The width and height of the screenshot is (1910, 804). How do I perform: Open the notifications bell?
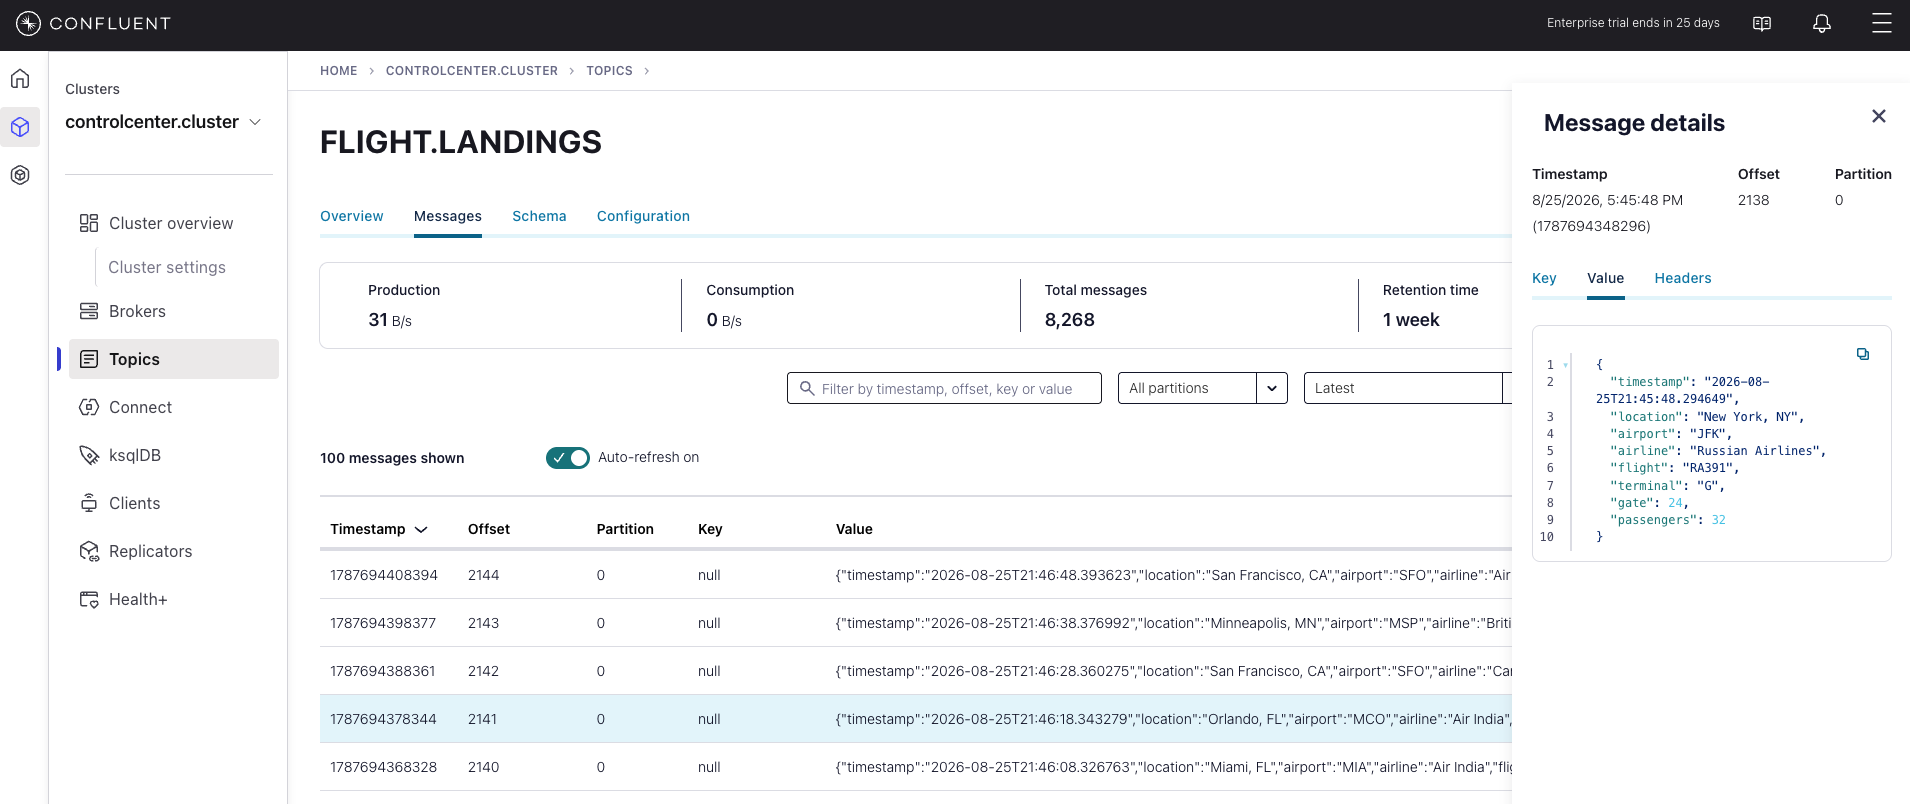[x=1822, y=23]
